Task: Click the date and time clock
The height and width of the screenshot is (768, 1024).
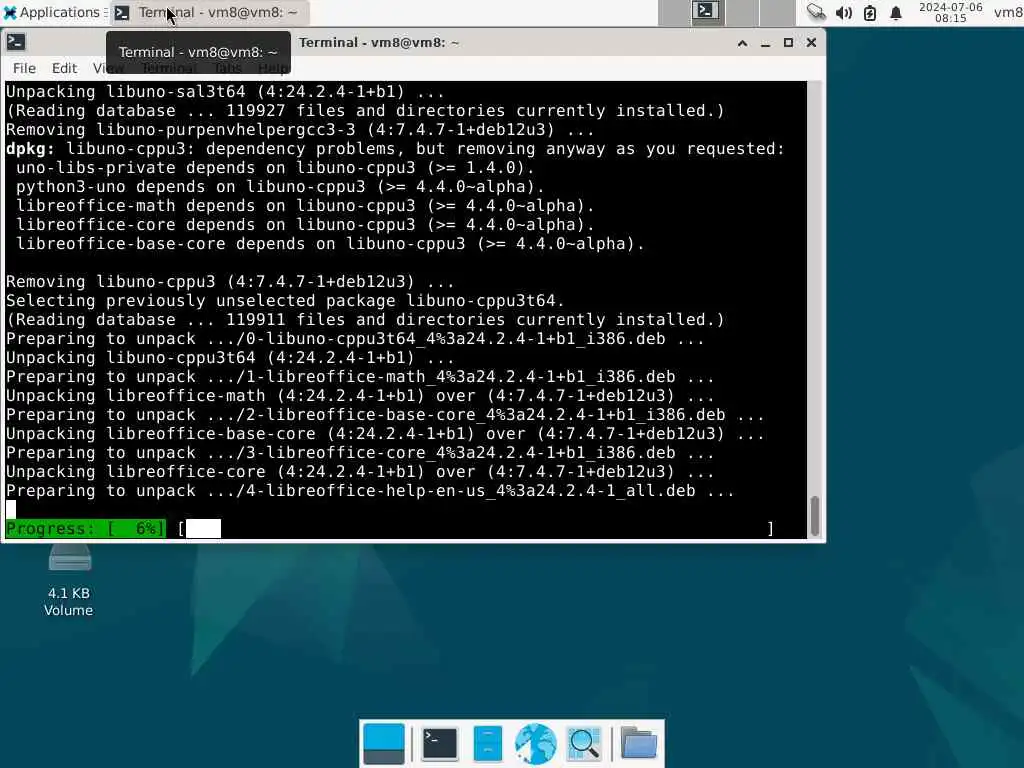Action: pyautogui.click(x=950, y=12)
